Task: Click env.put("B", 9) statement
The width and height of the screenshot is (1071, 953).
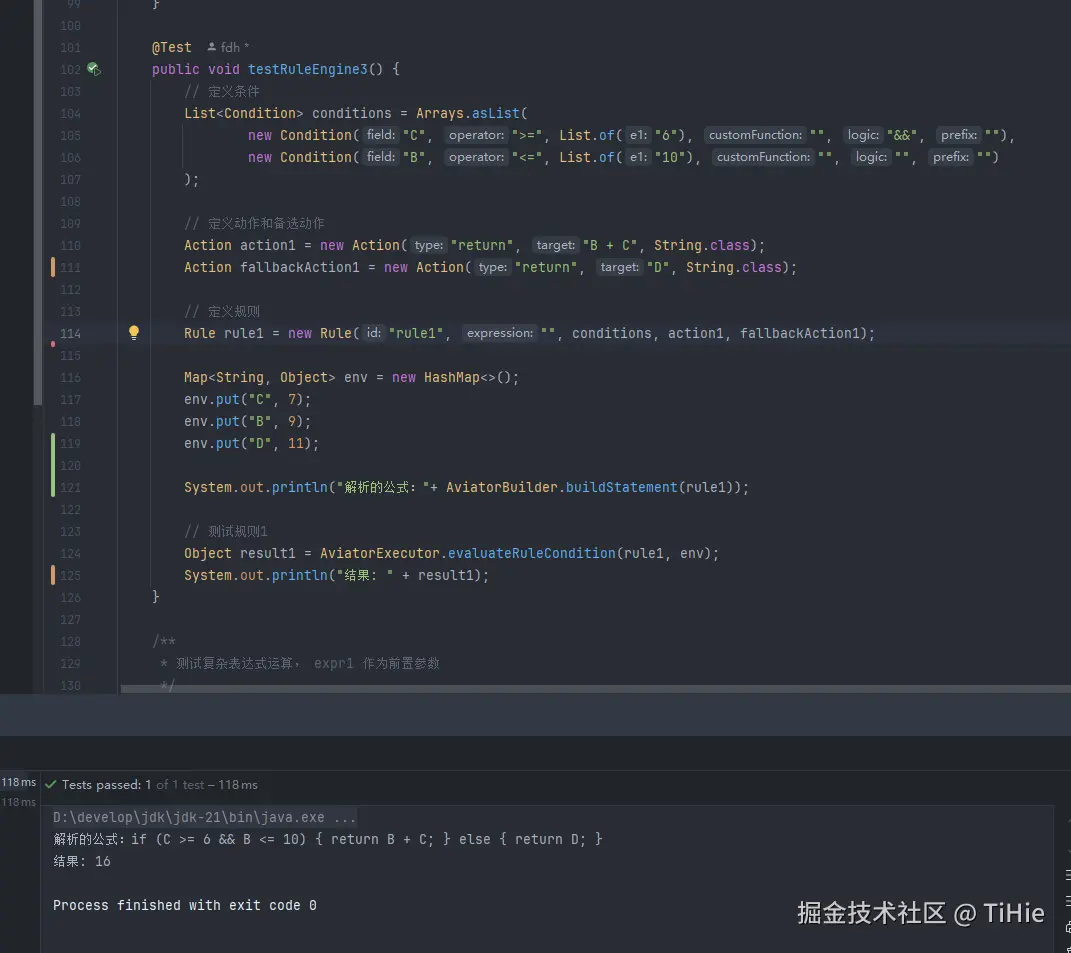Action: click(x=247, y=422)
